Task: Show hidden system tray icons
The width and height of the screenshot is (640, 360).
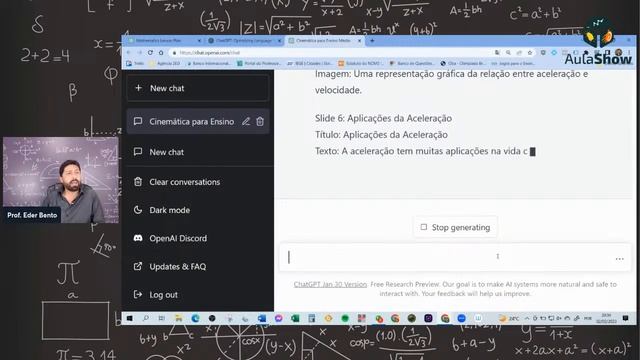Action: pos(527,318)
